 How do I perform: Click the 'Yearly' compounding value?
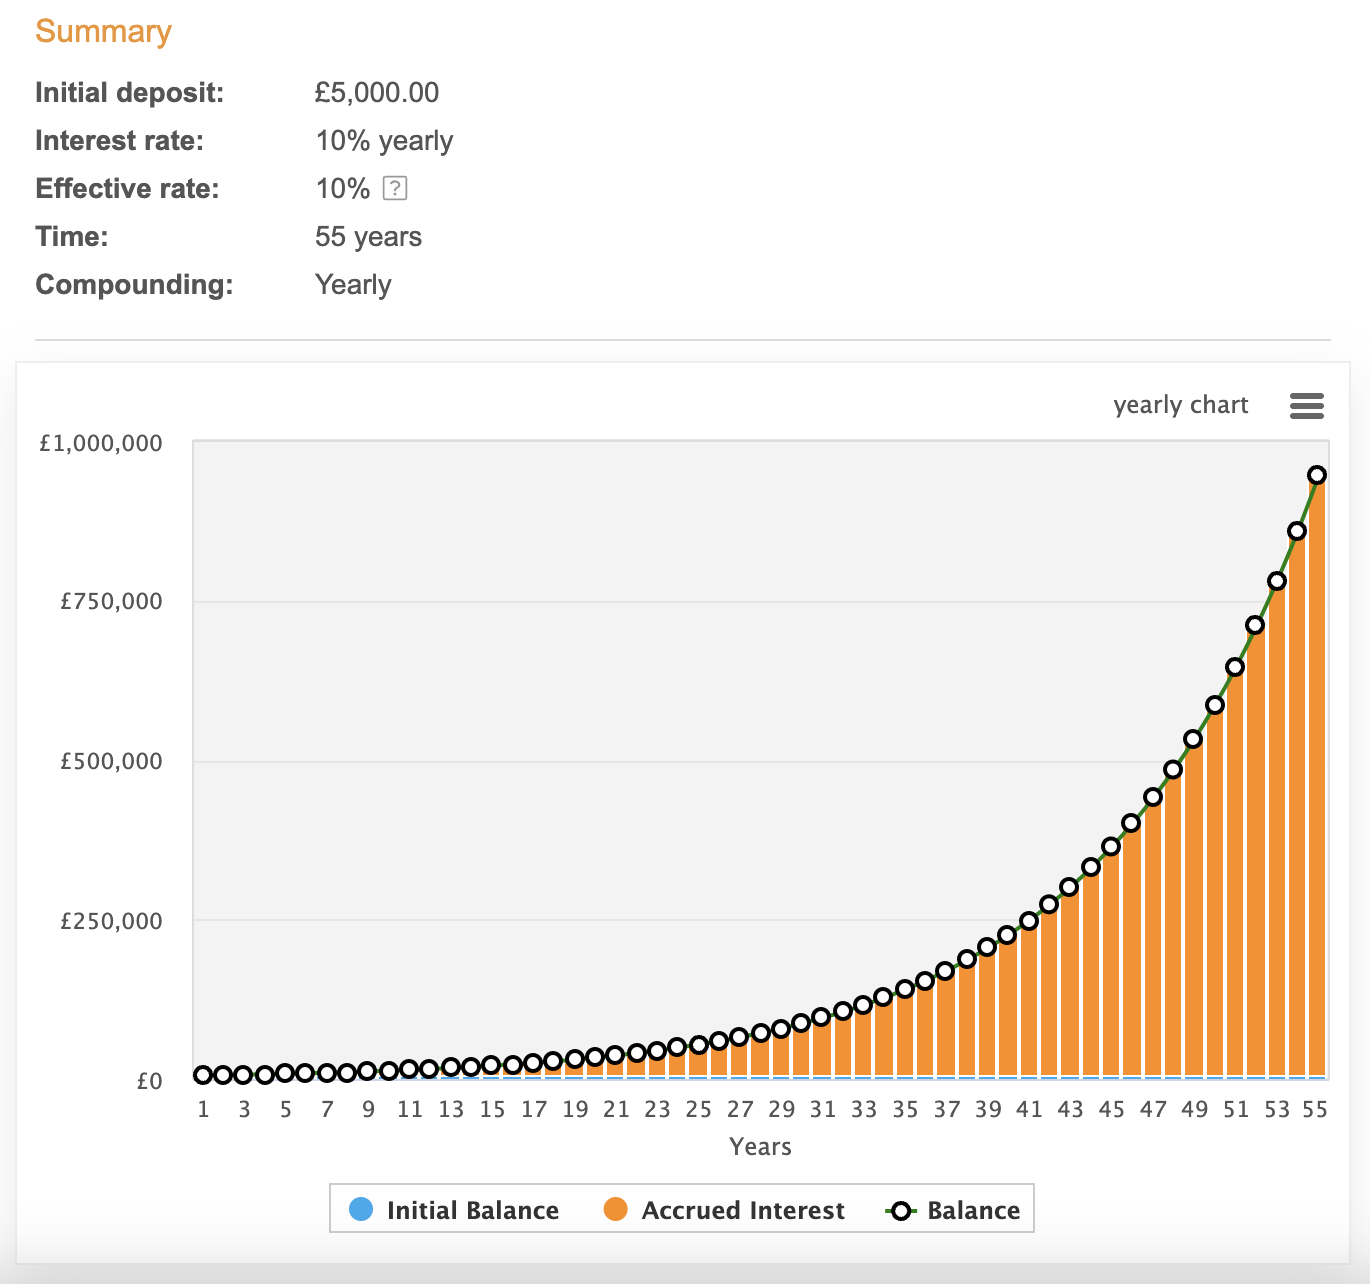pos(353,285)
